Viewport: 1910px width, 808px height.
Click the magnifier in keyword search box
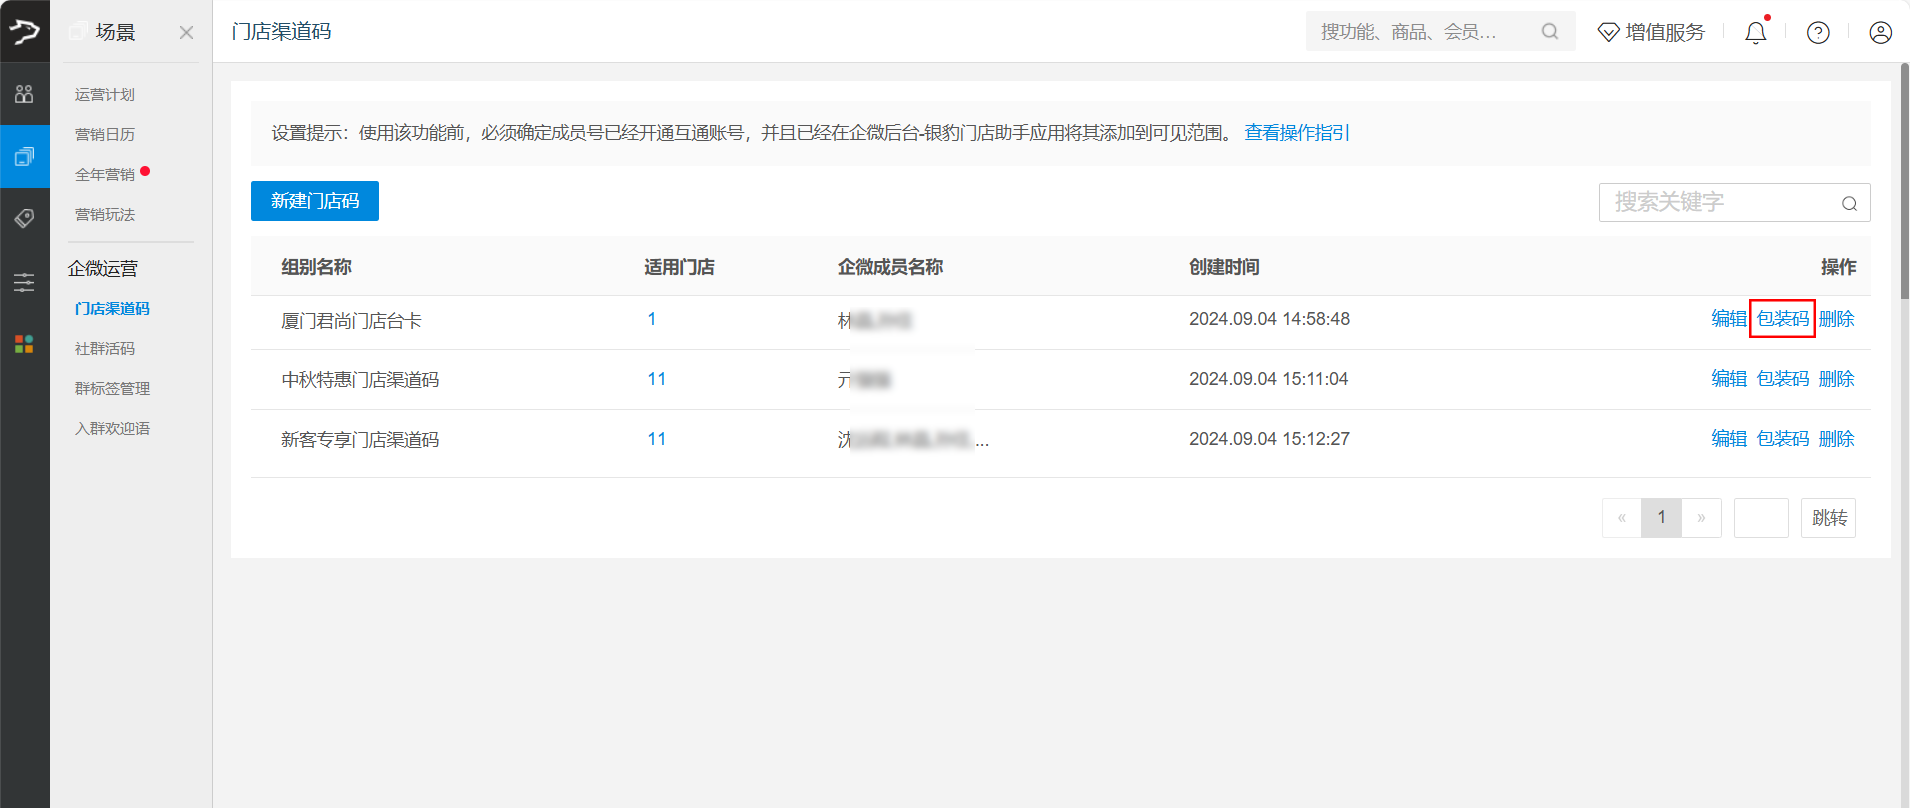(1849, 203)
